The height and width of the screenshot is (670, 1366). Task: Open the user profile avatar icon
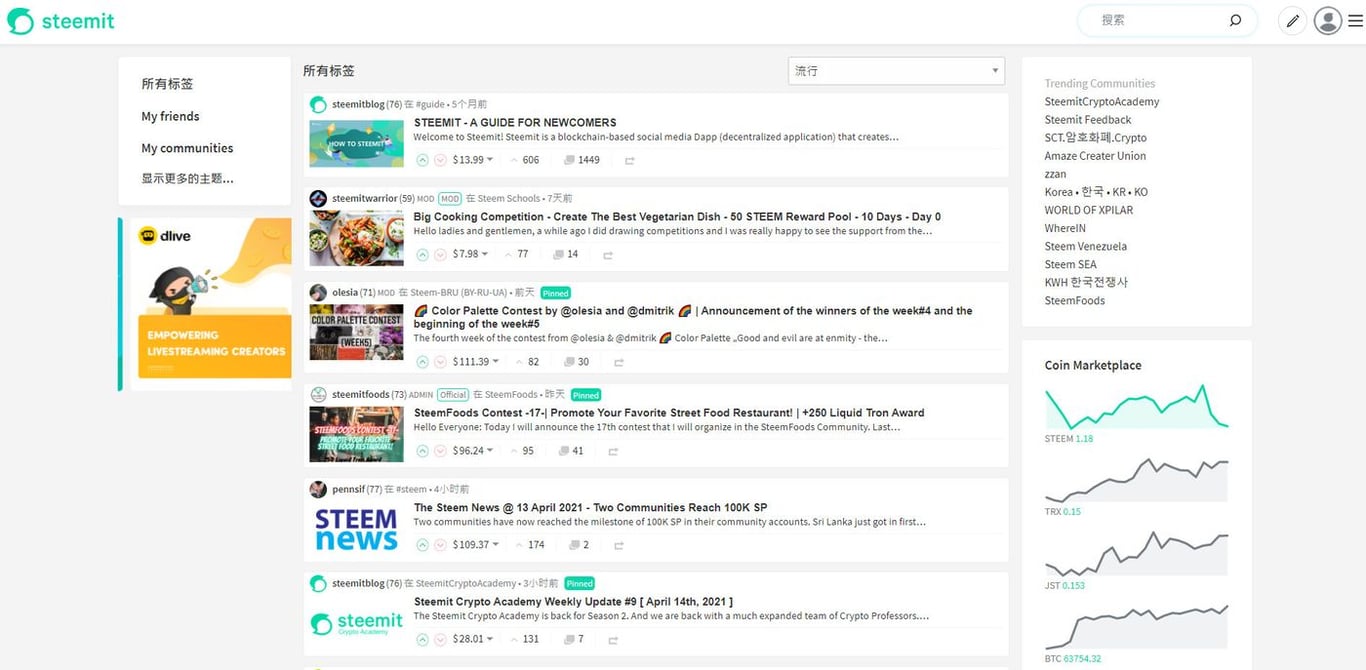click(x=1328, y=20)
